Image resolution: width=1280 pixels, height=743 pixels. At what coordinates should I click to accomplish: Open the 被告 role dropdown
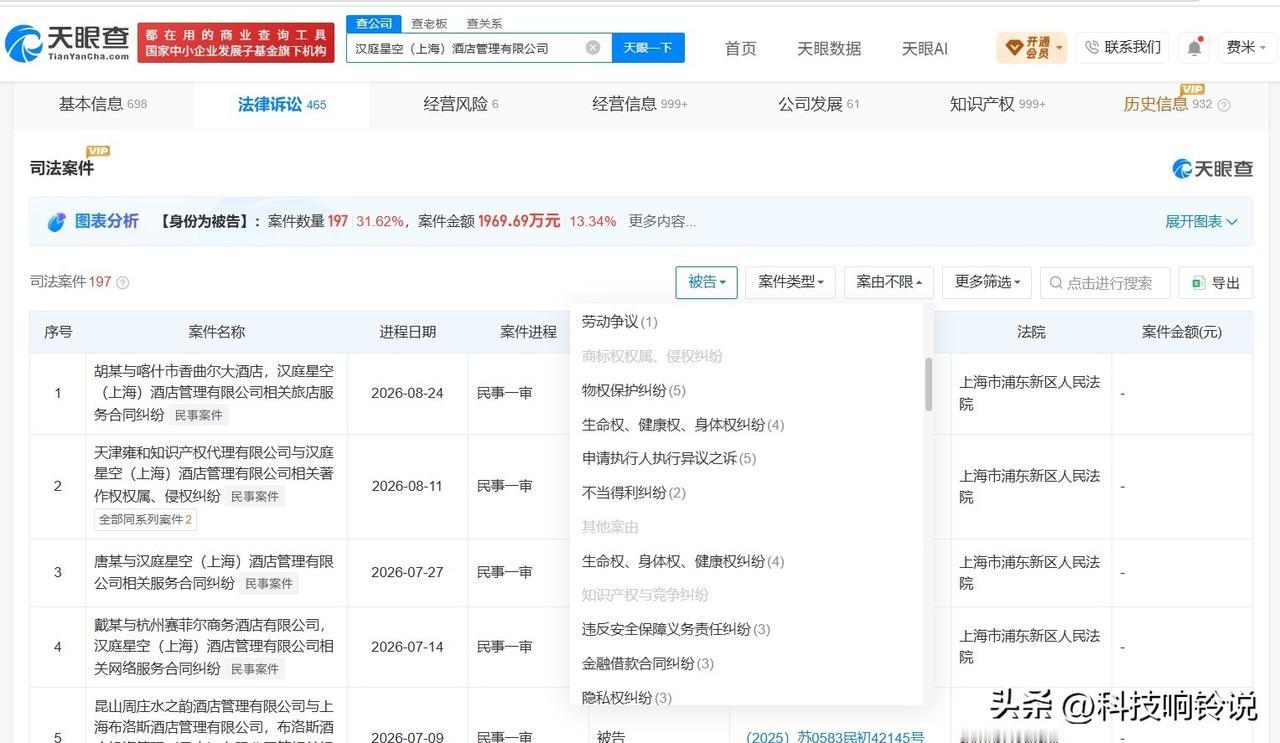[x=706, y=283]
